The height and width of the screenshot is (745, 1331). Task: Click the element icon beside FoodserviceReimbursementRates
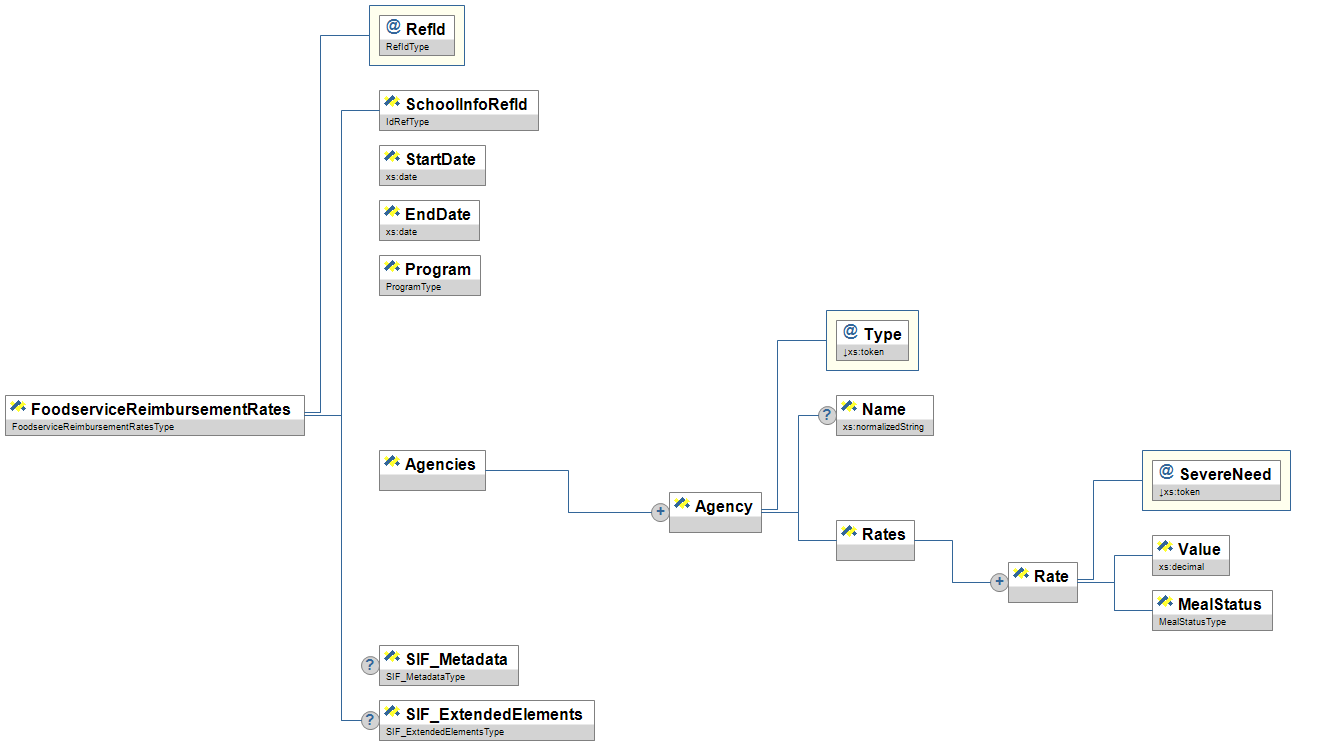point(18,408)
